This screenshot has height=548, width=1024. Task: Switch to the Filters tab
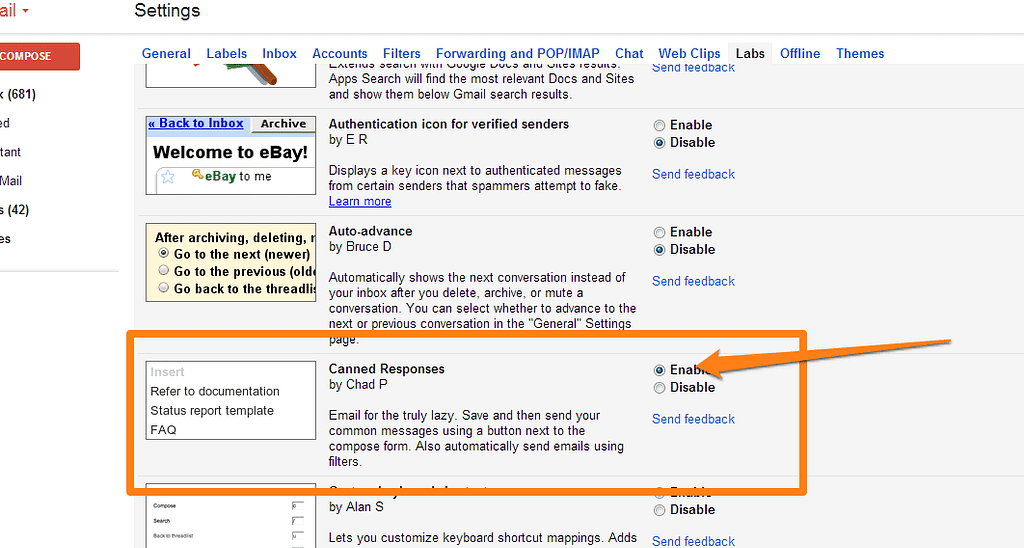click(402, 54)
